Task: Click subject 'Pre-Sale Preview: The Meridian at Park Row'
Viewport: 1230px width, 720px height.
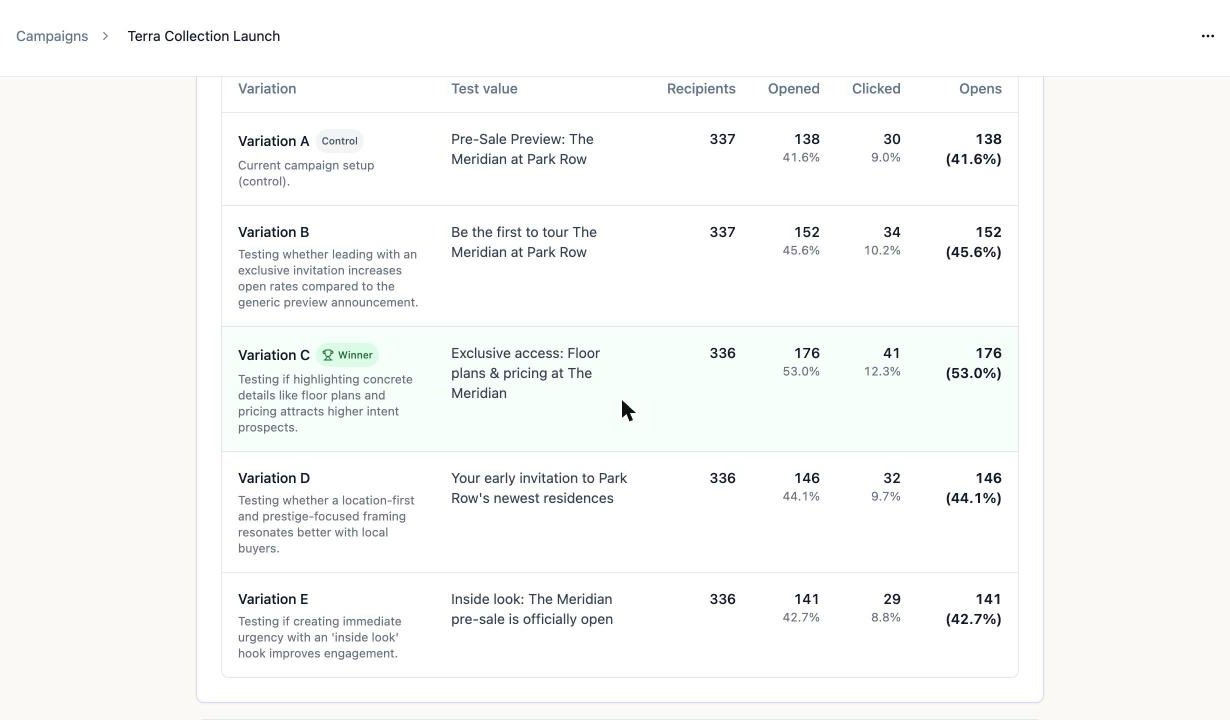Action: click(522, 149)
